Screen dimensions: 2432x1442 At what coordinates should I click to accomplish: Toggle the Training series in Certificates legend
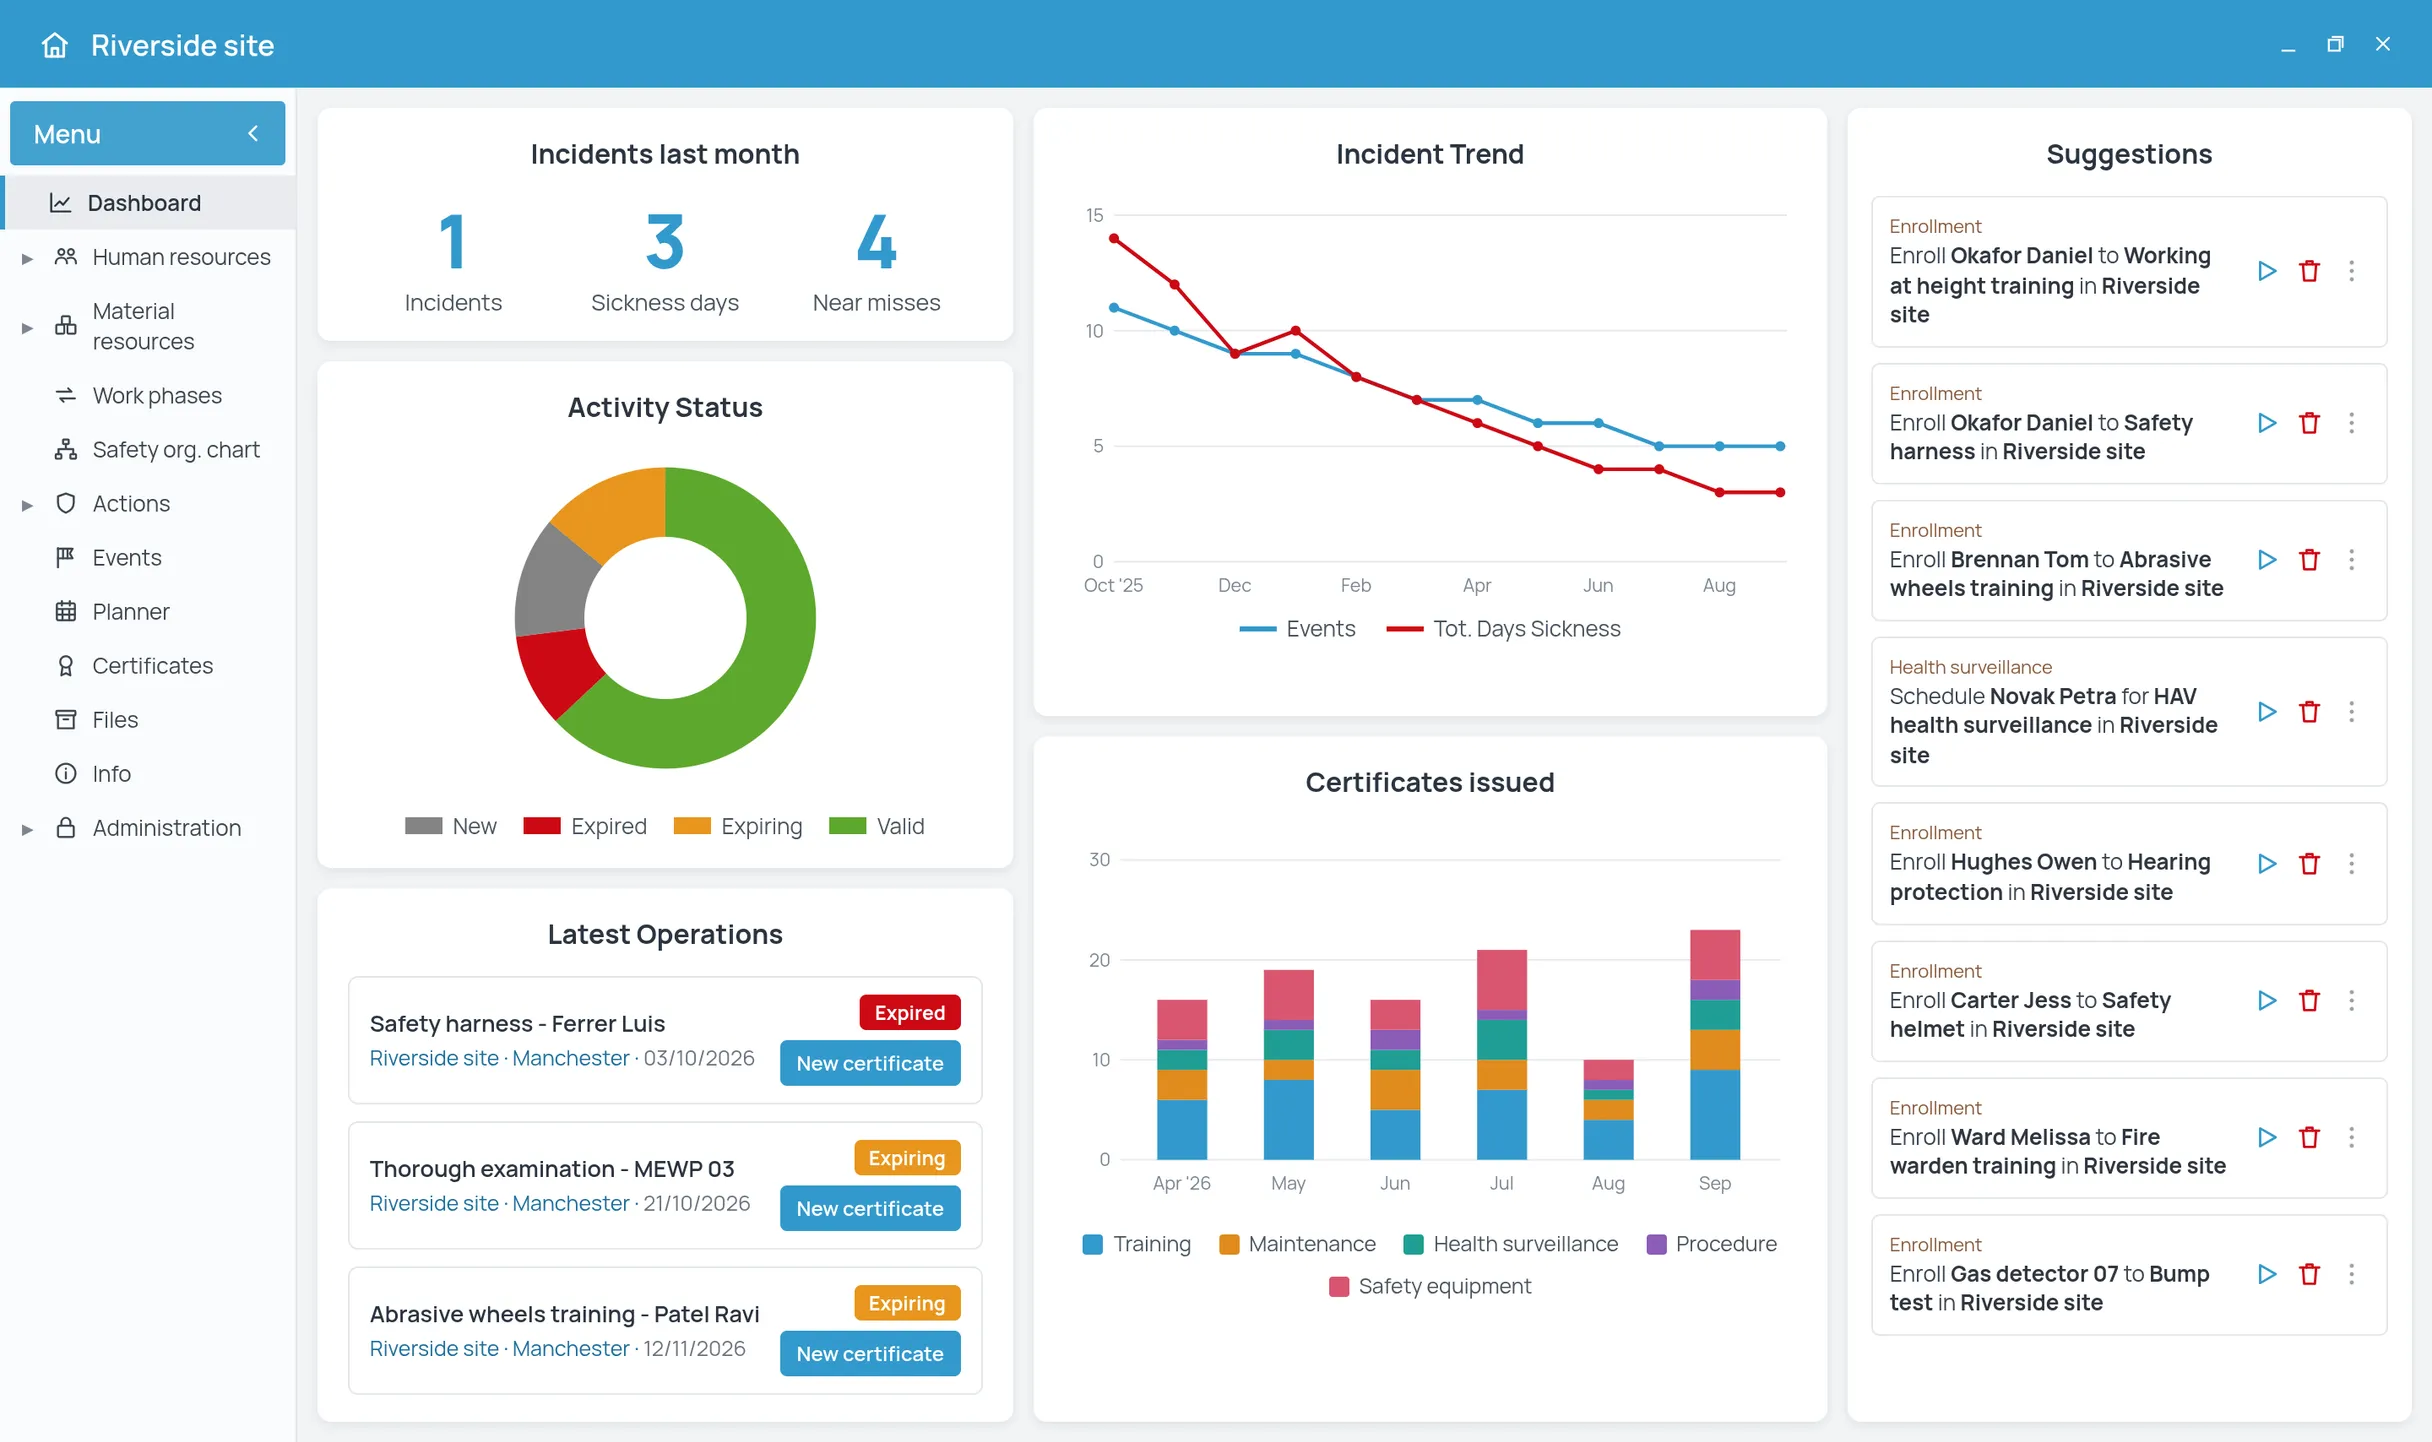1137,1245
